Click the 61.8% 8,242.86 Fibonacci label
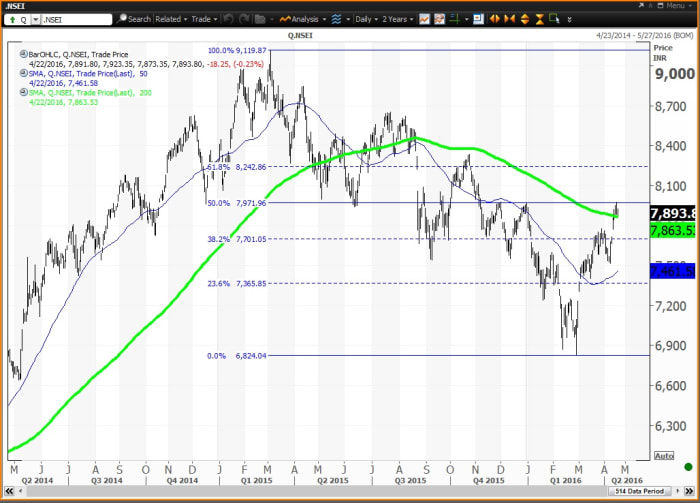Image resolution: width=700 pixels, height=503 pixels. 237,167
